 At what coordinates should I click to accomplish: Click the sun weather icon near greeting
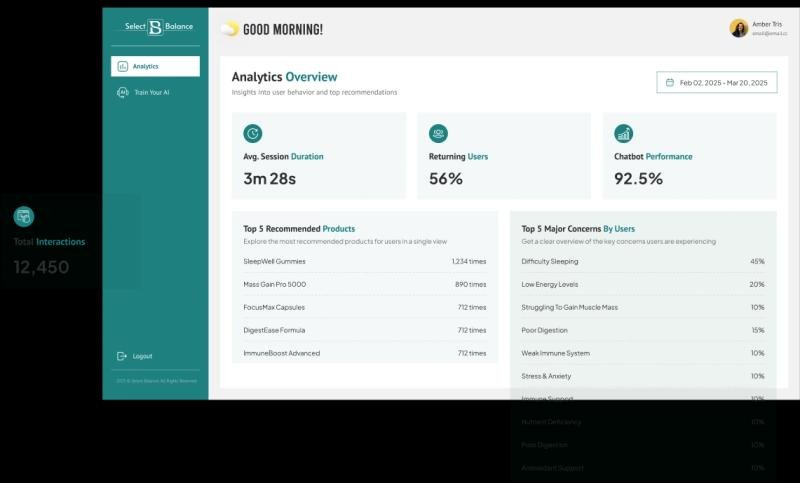[x=229, y=29]
